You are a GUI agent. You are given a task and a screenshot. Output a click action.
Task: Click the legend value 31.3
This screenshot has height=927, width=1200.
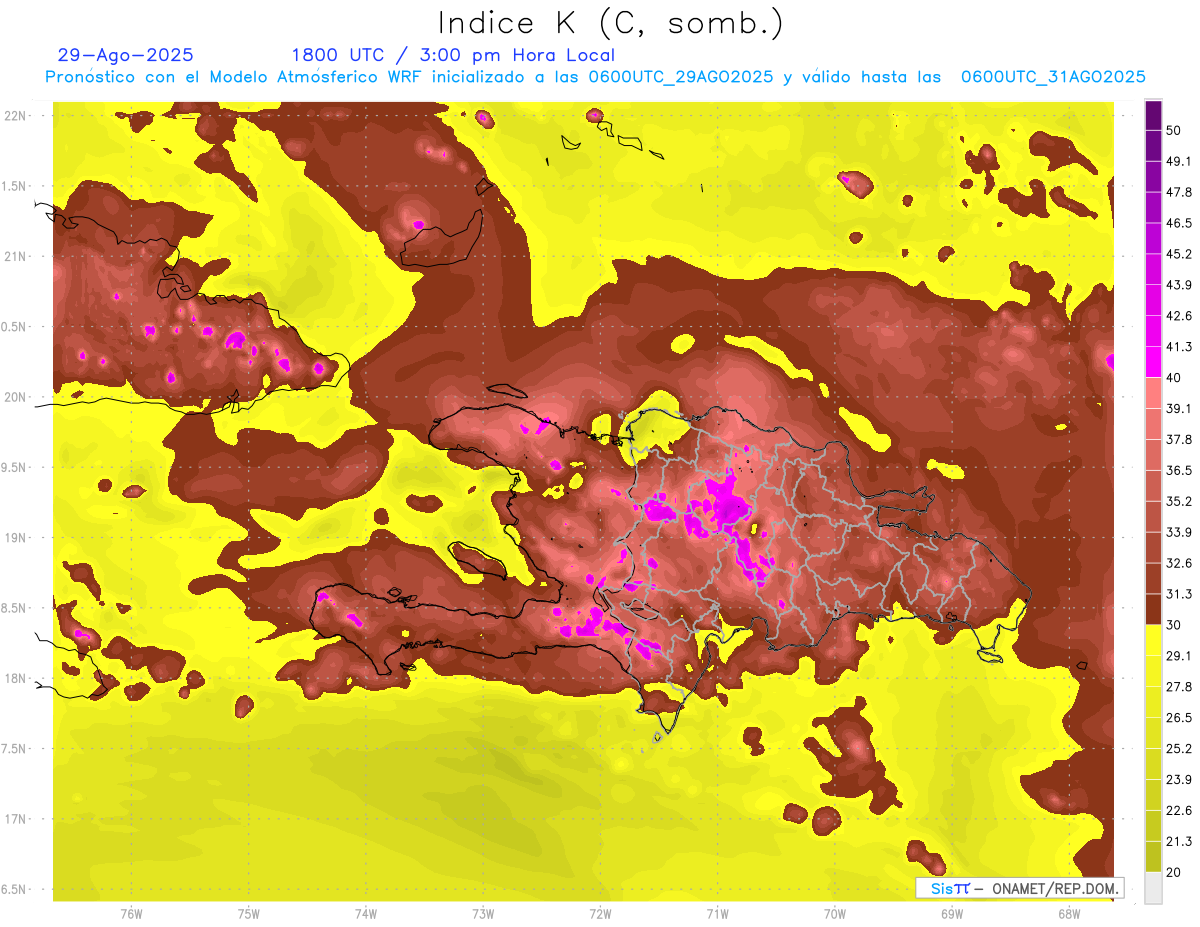tap(1179, 594)
